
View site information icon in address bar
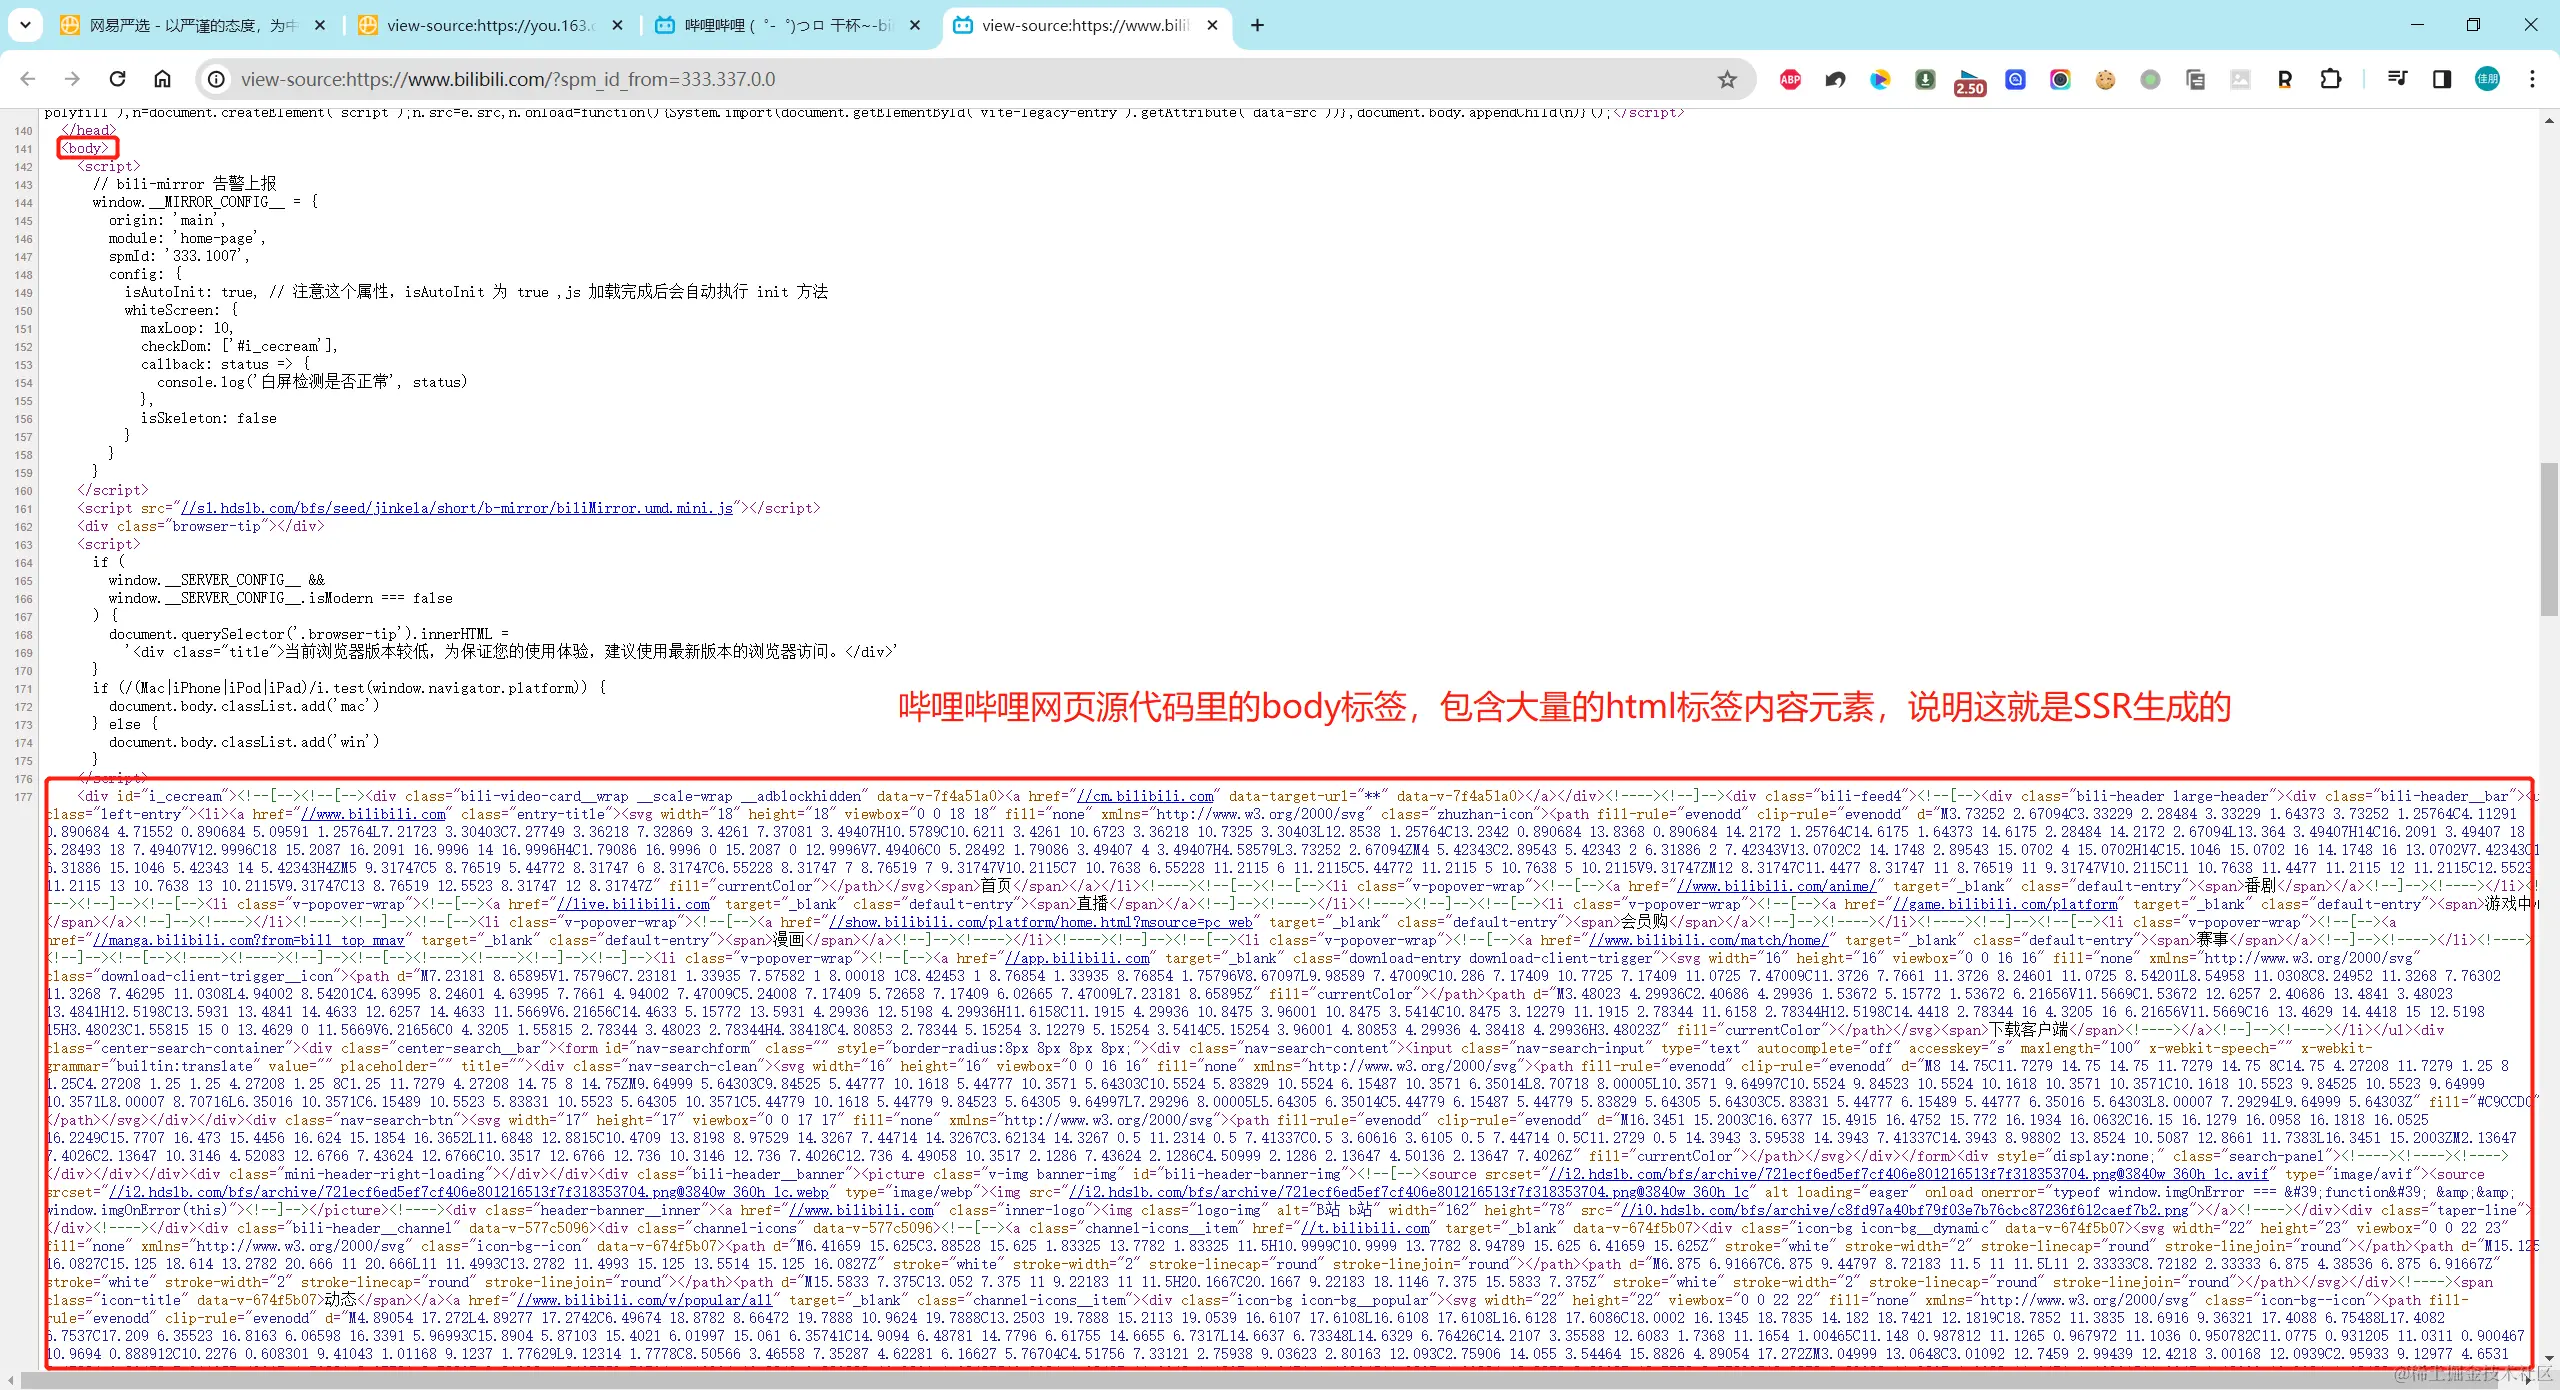(216, 79)
